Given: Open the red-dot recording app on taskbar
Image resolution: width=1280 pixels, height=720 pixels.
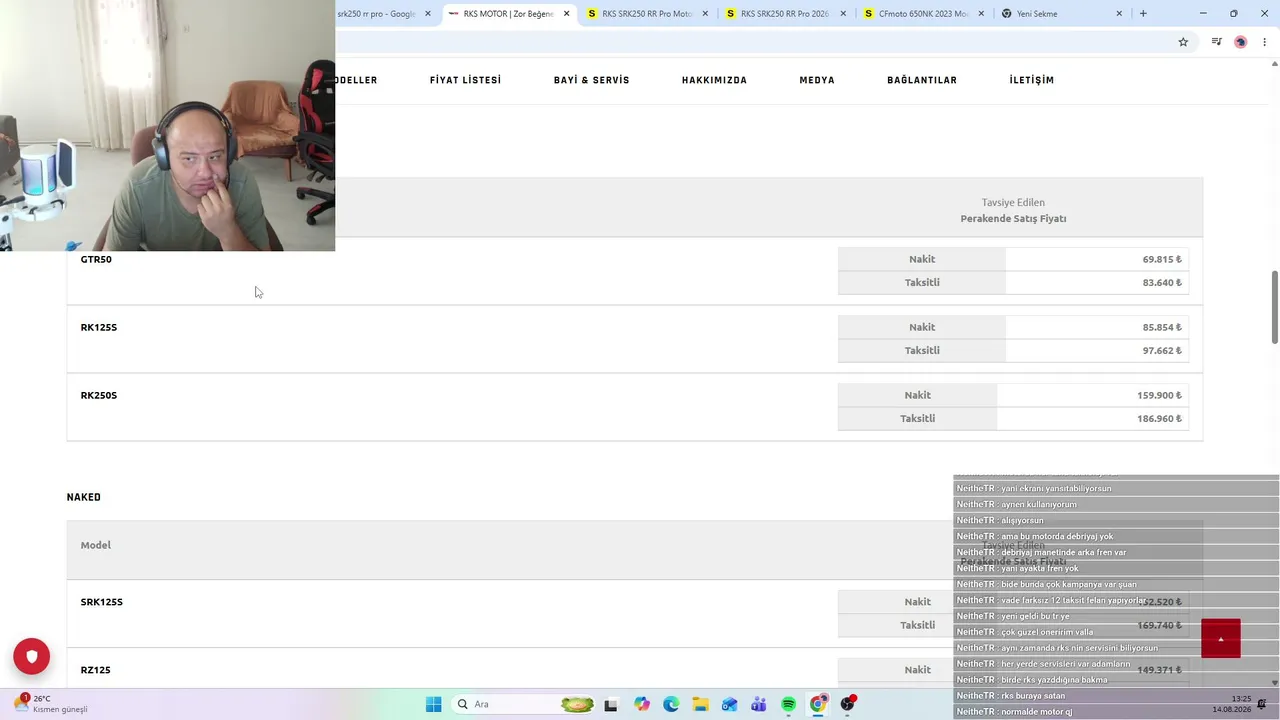Looking at the screenshot, I should coord(848,704).
